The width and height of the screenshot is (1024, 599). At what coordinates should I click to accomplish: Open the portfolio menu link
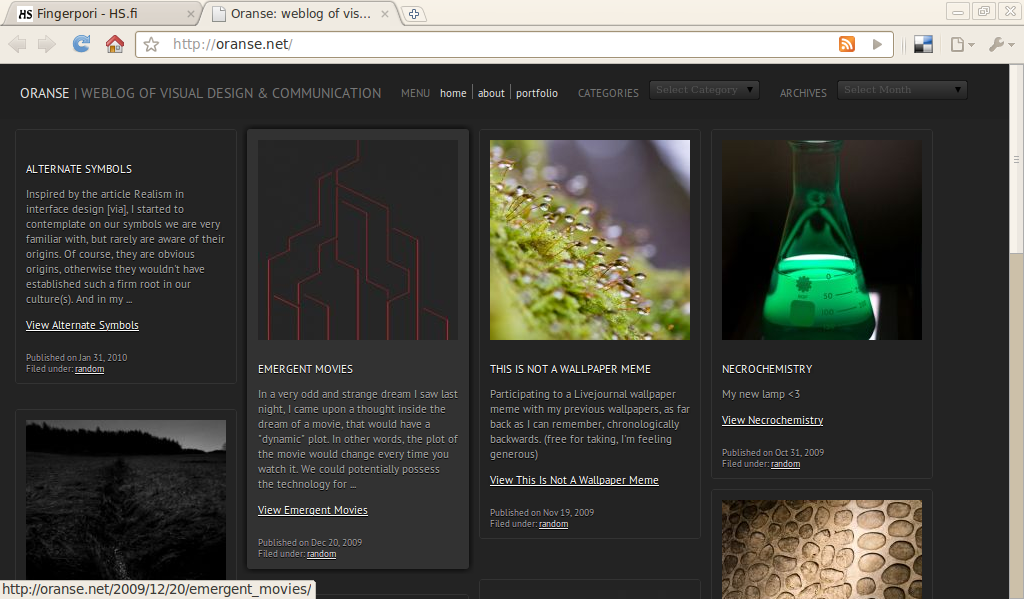537,93
